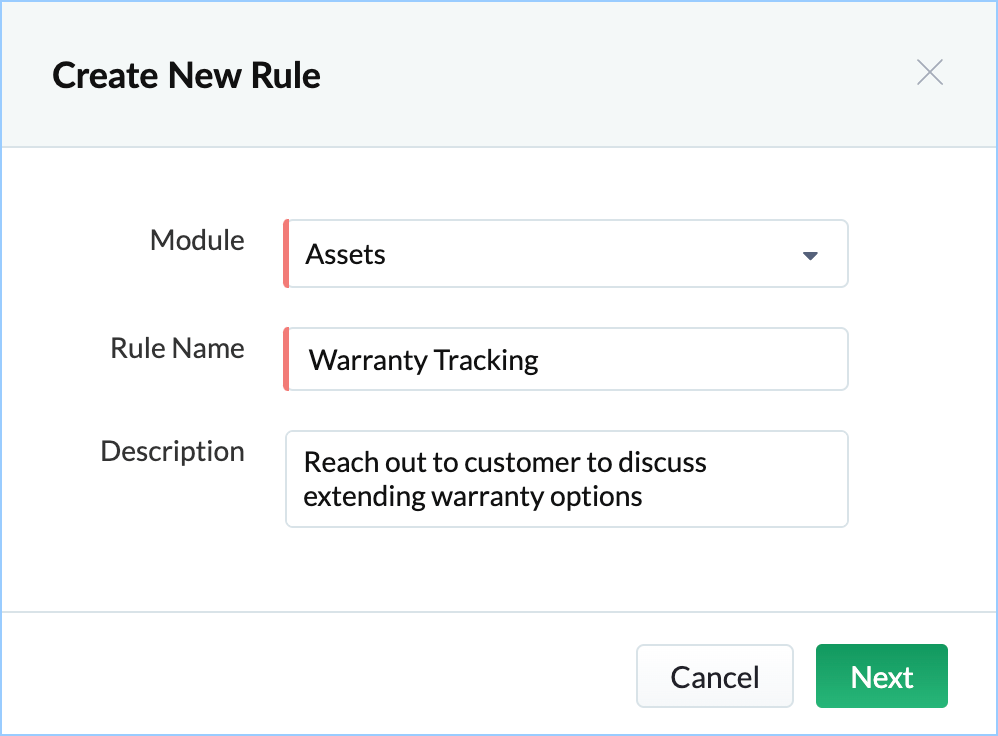
Task: Click red required marker on Rule Name field
Action: click(286, 359)
